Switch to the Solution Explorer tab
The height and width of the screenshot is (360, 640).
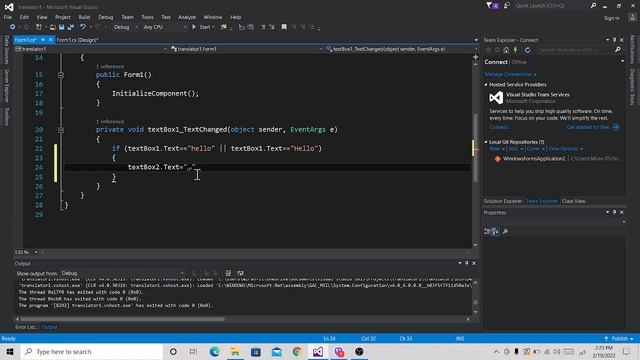tap(503, 201)
